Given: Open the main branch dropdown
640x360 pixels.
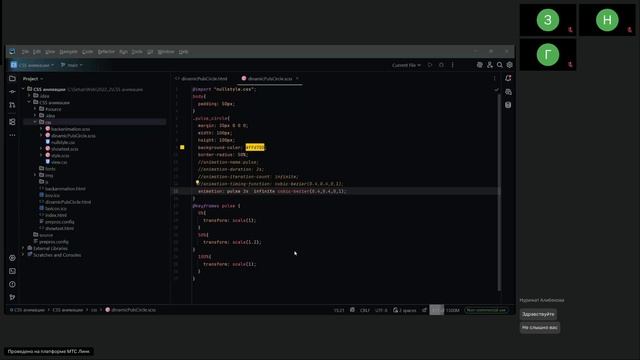Looking at the screenshot, I should click(72, 65).
